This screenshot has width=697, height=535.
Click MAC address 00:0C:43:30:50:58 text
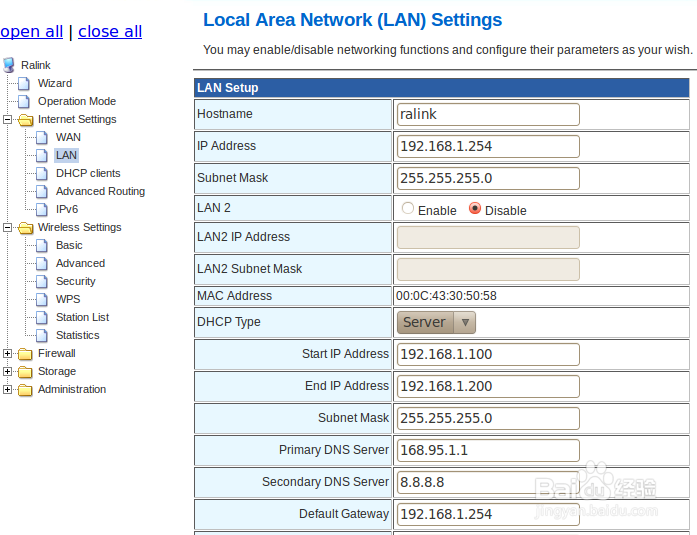coord(446,296)
